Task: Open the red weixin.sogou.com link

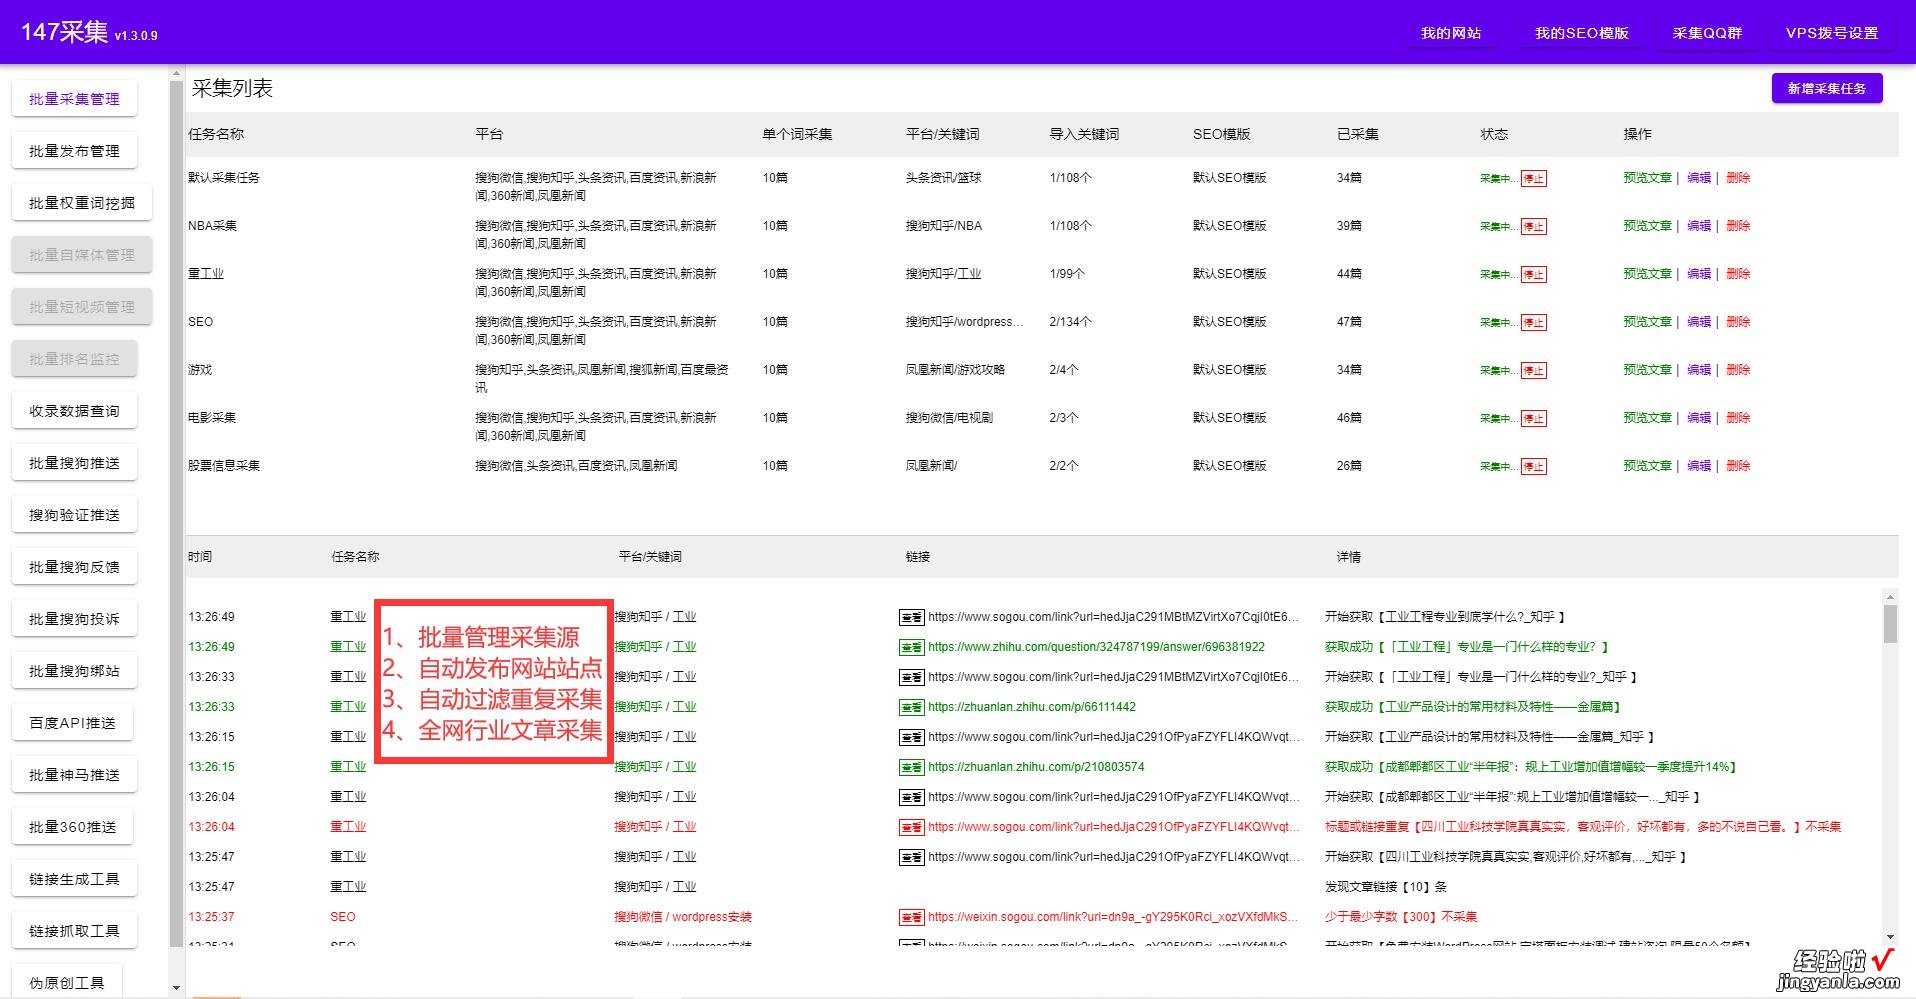Action: (1113, 917)
